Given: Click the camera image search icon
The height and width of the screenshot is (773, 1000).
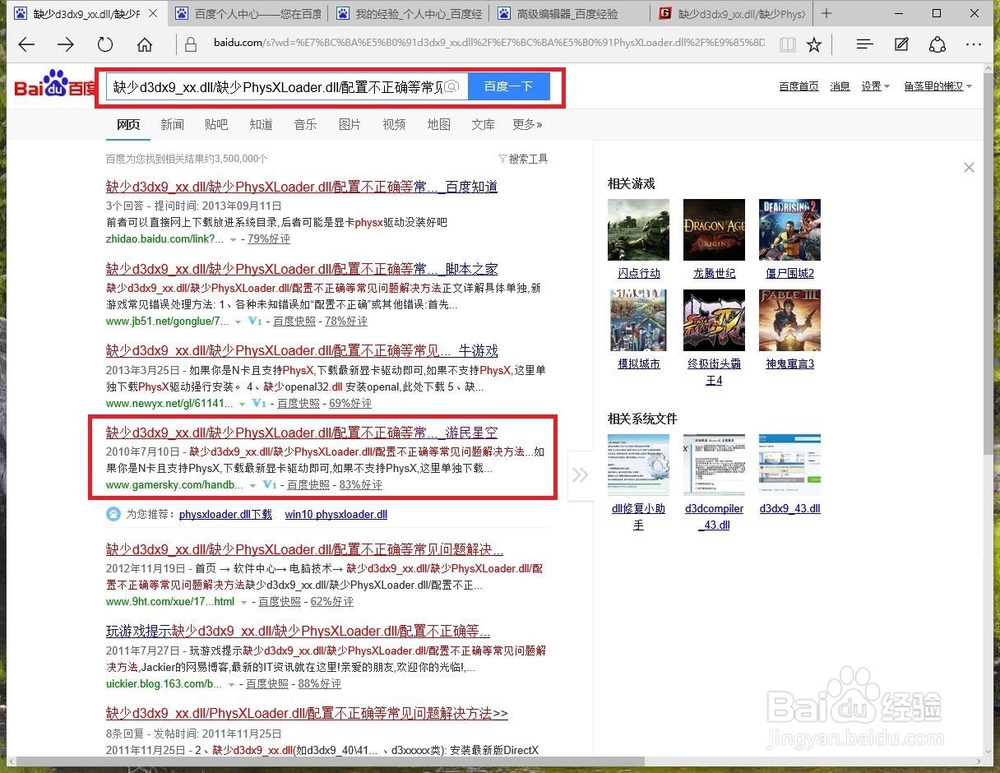Looking at the screenshot, I should tap(452, 86).
